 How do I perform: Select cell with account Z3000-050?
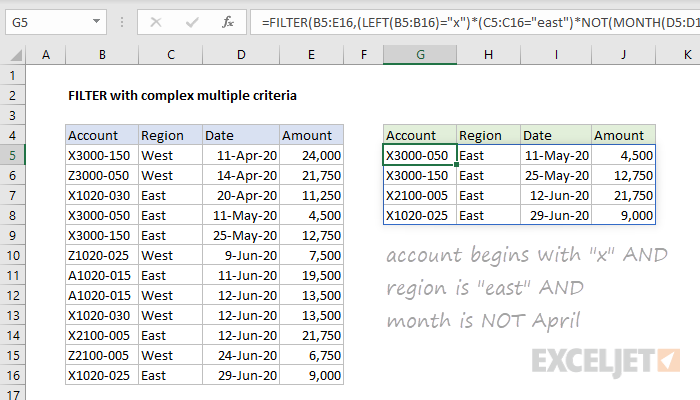tap(102, 175)
